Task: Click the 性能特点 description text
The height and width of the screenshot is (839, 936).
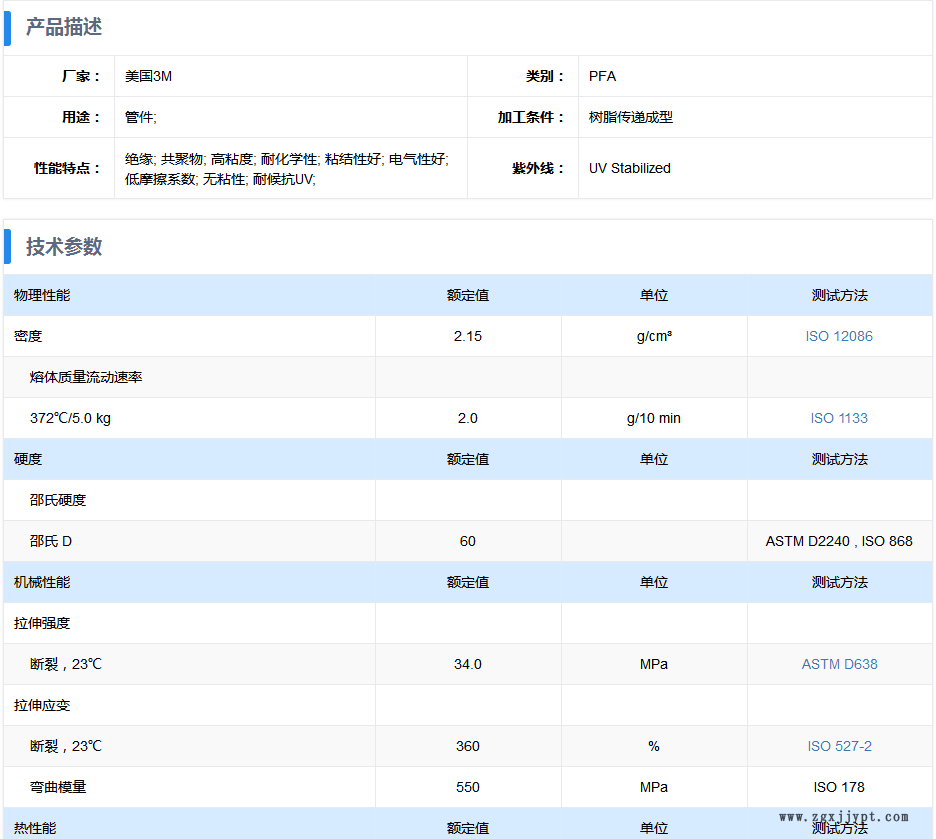Action: [286, 168]
